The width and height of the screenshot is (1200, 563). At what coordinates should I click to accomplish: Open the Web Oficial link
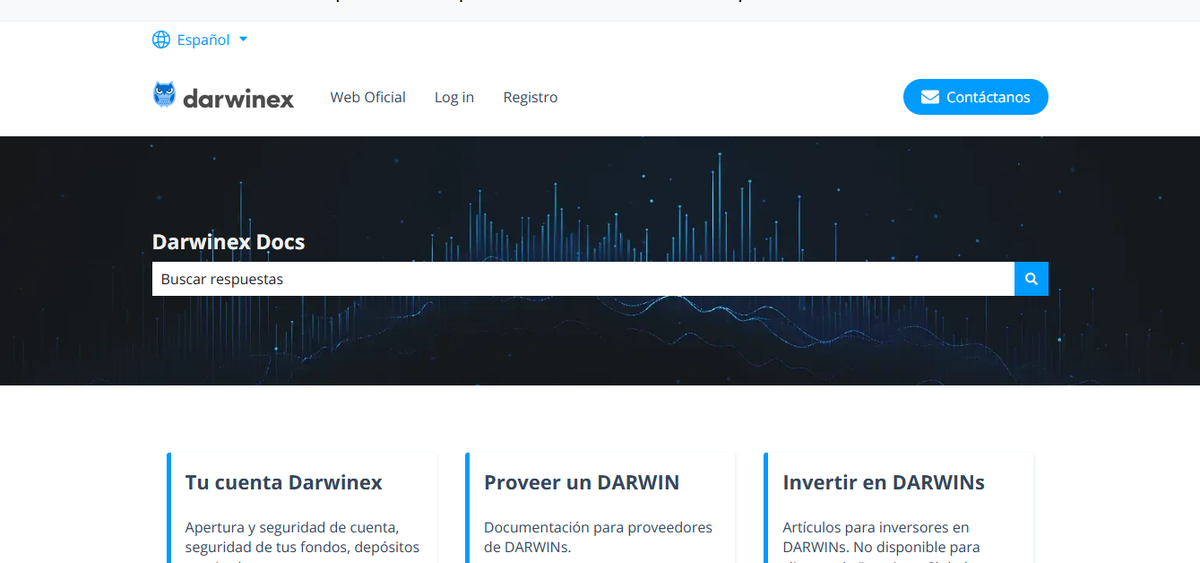368,97
